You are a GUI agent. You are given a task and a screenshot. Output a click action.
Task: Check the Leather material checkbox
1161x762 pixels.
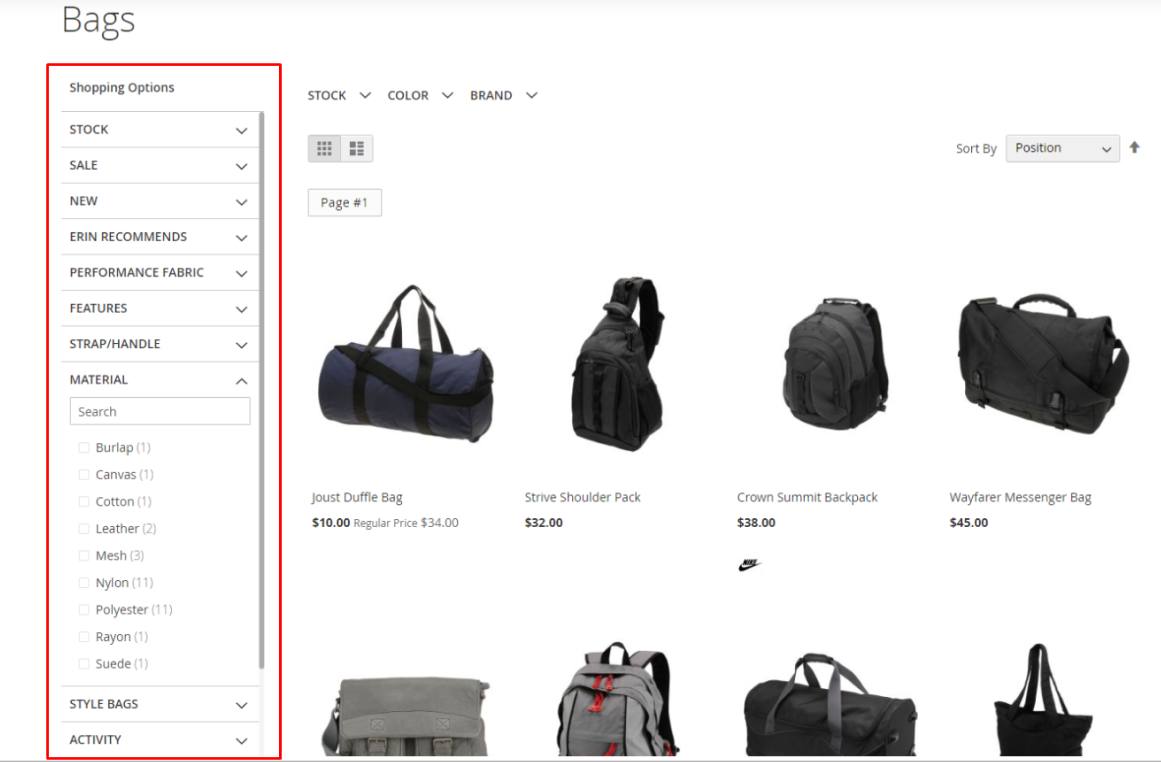(84, 529)
